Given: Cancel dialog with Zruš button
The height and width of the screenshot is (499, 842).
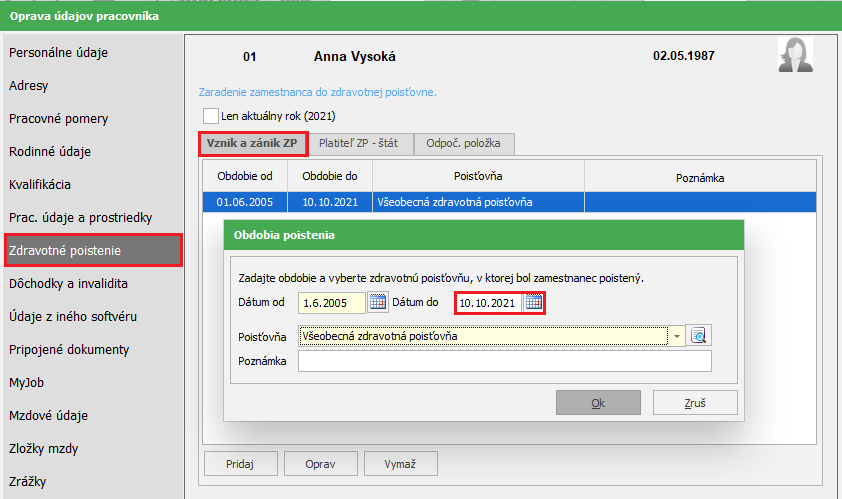Looking at the screenshot, I should coord(695,403).
